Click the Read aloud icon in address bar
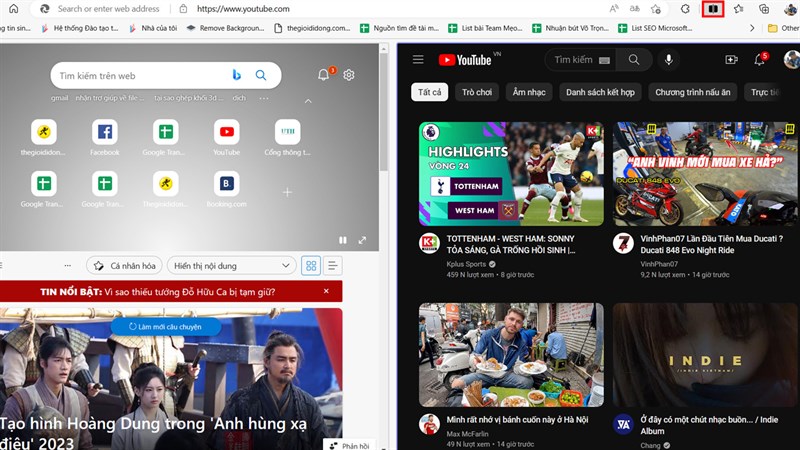 click(614, 9)
